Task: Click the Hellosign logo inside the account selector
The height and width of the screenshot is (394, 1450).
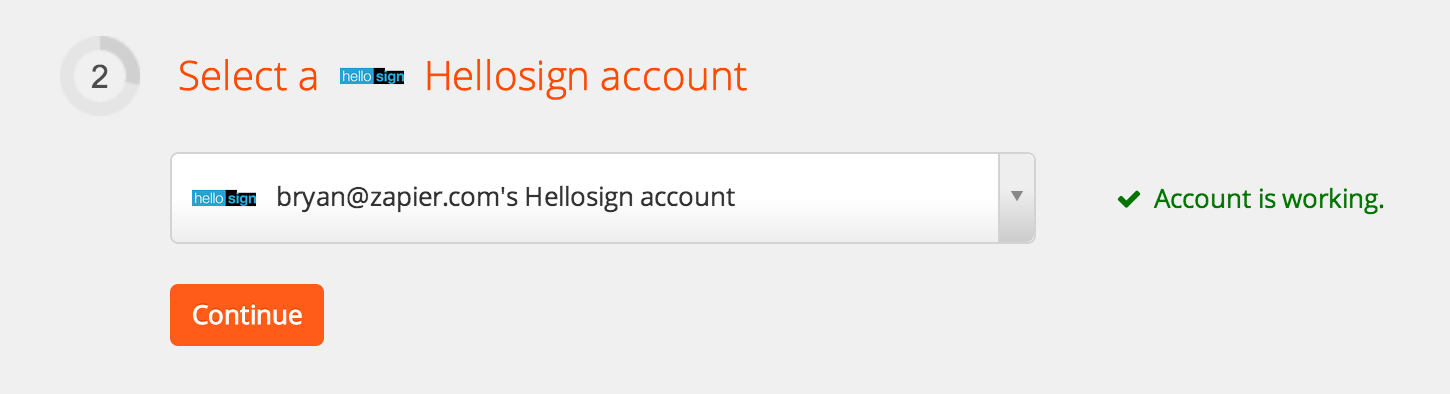Action: point(224,198)
